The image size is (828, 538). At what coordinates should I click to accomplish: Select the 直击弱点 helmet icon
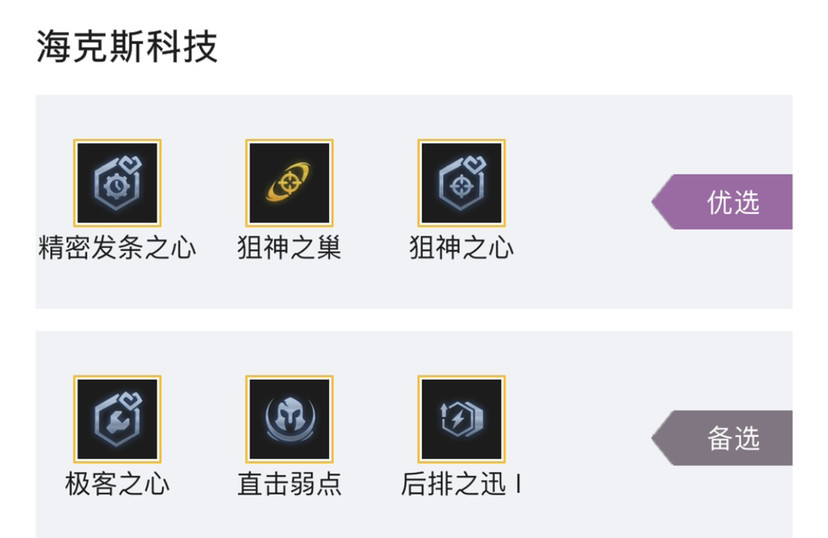tap(289, 419)
